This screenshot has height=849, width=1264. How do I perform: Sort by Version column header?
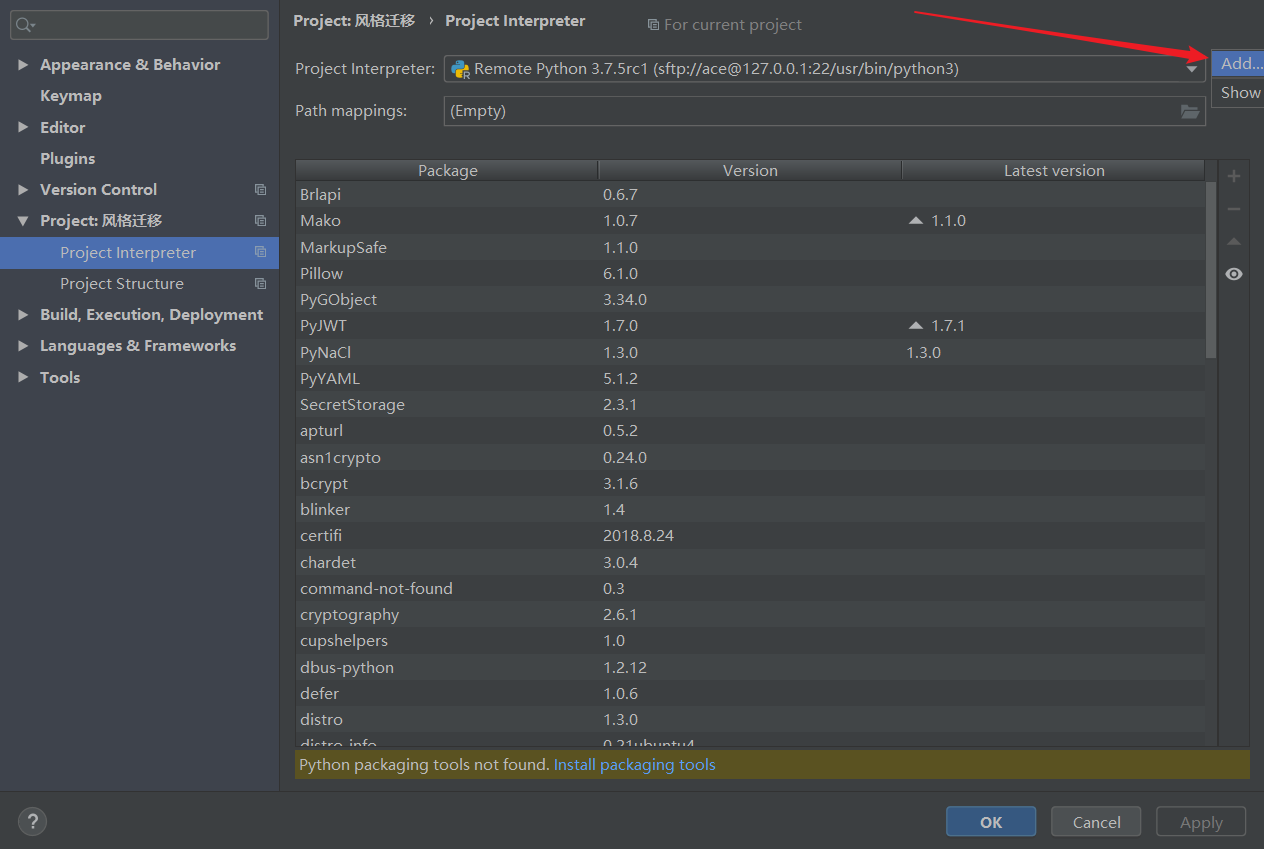(x=750, y=171)
